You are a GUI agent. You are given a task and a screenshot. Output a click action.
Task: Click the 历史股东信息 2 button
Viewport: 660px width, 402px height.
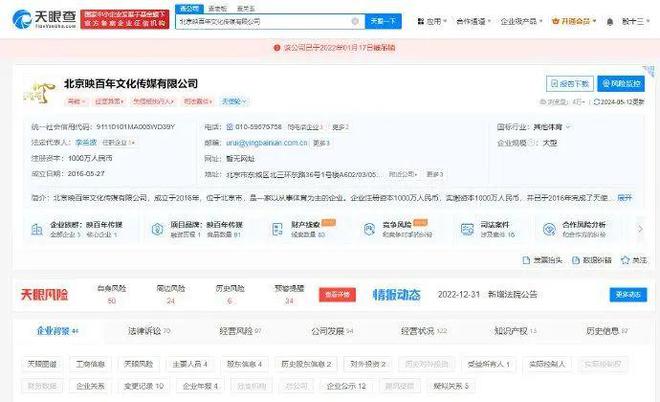(x=306, y=364)
